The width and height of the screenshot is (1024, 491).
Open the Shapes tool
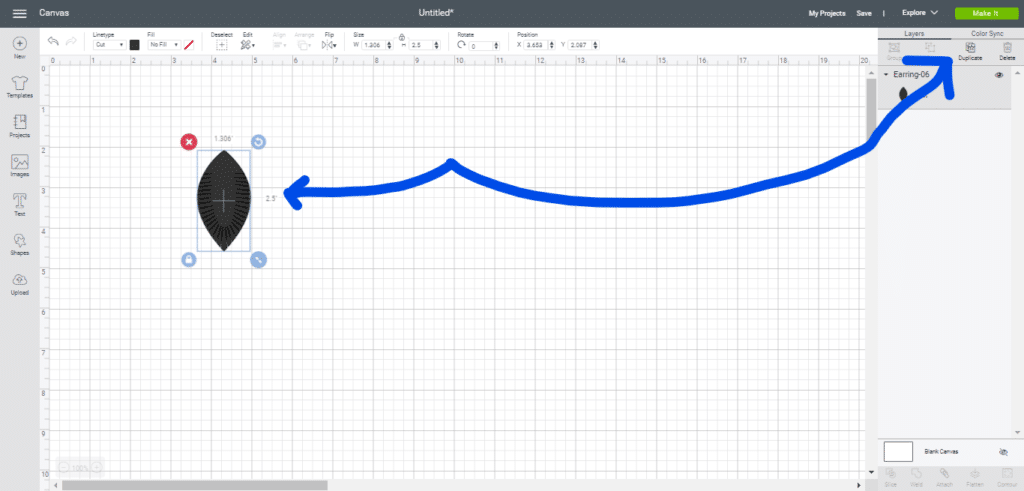pyautogui.click(x=19, y=243)
